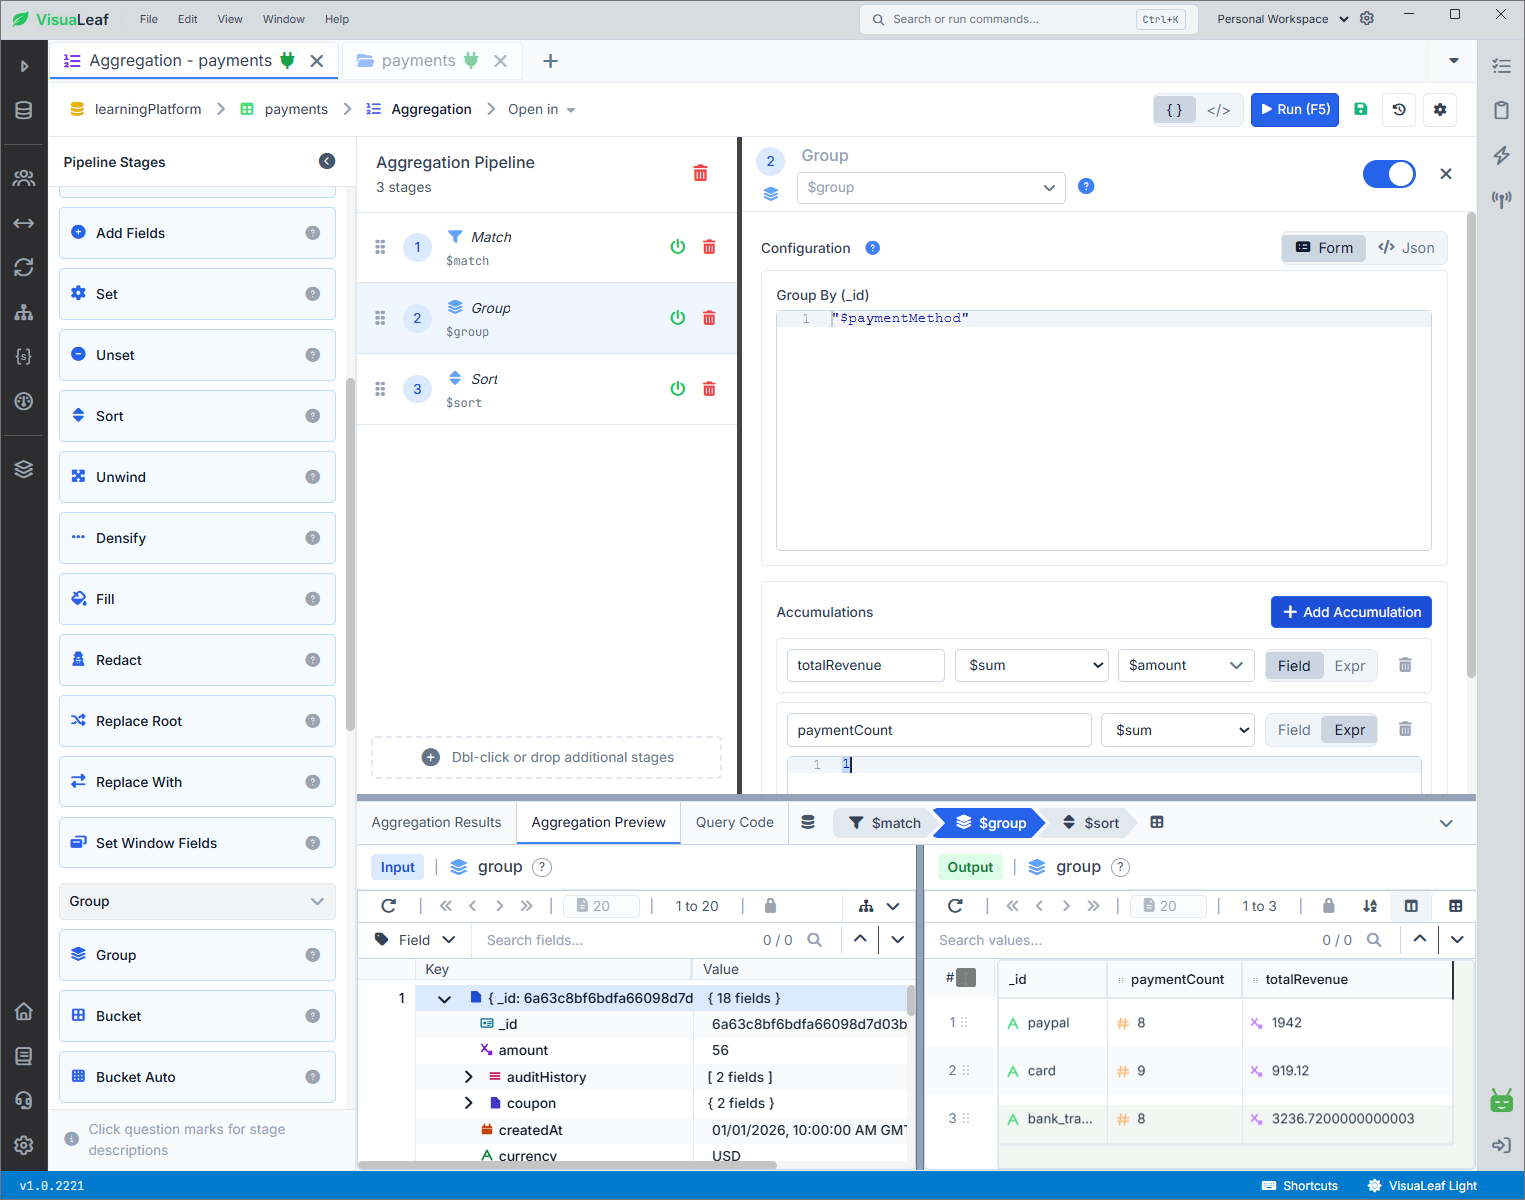Image resolution: width=1525 pixels, height=1200 pixels.
Task: Click refresh in the Input preview panel
Action: point(389,906)
